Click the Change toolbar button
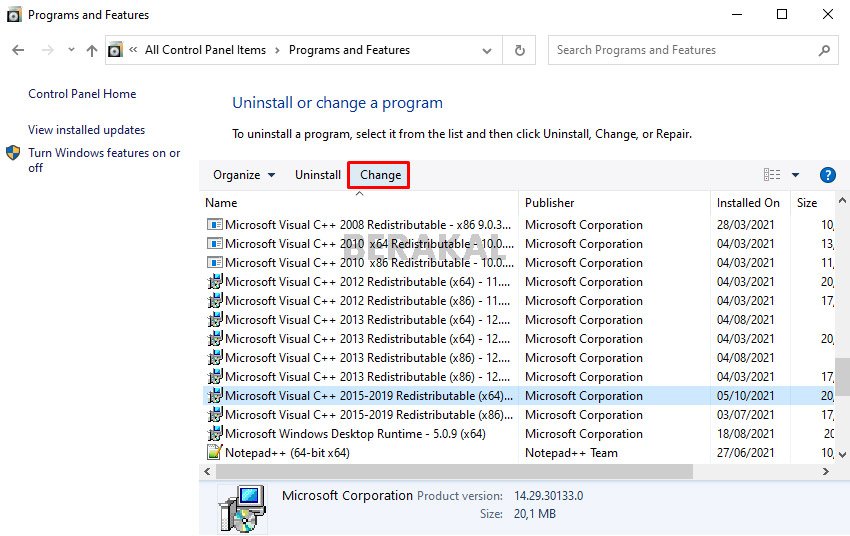This screenshot has width=850, height=536. click(x=381, y=175)
